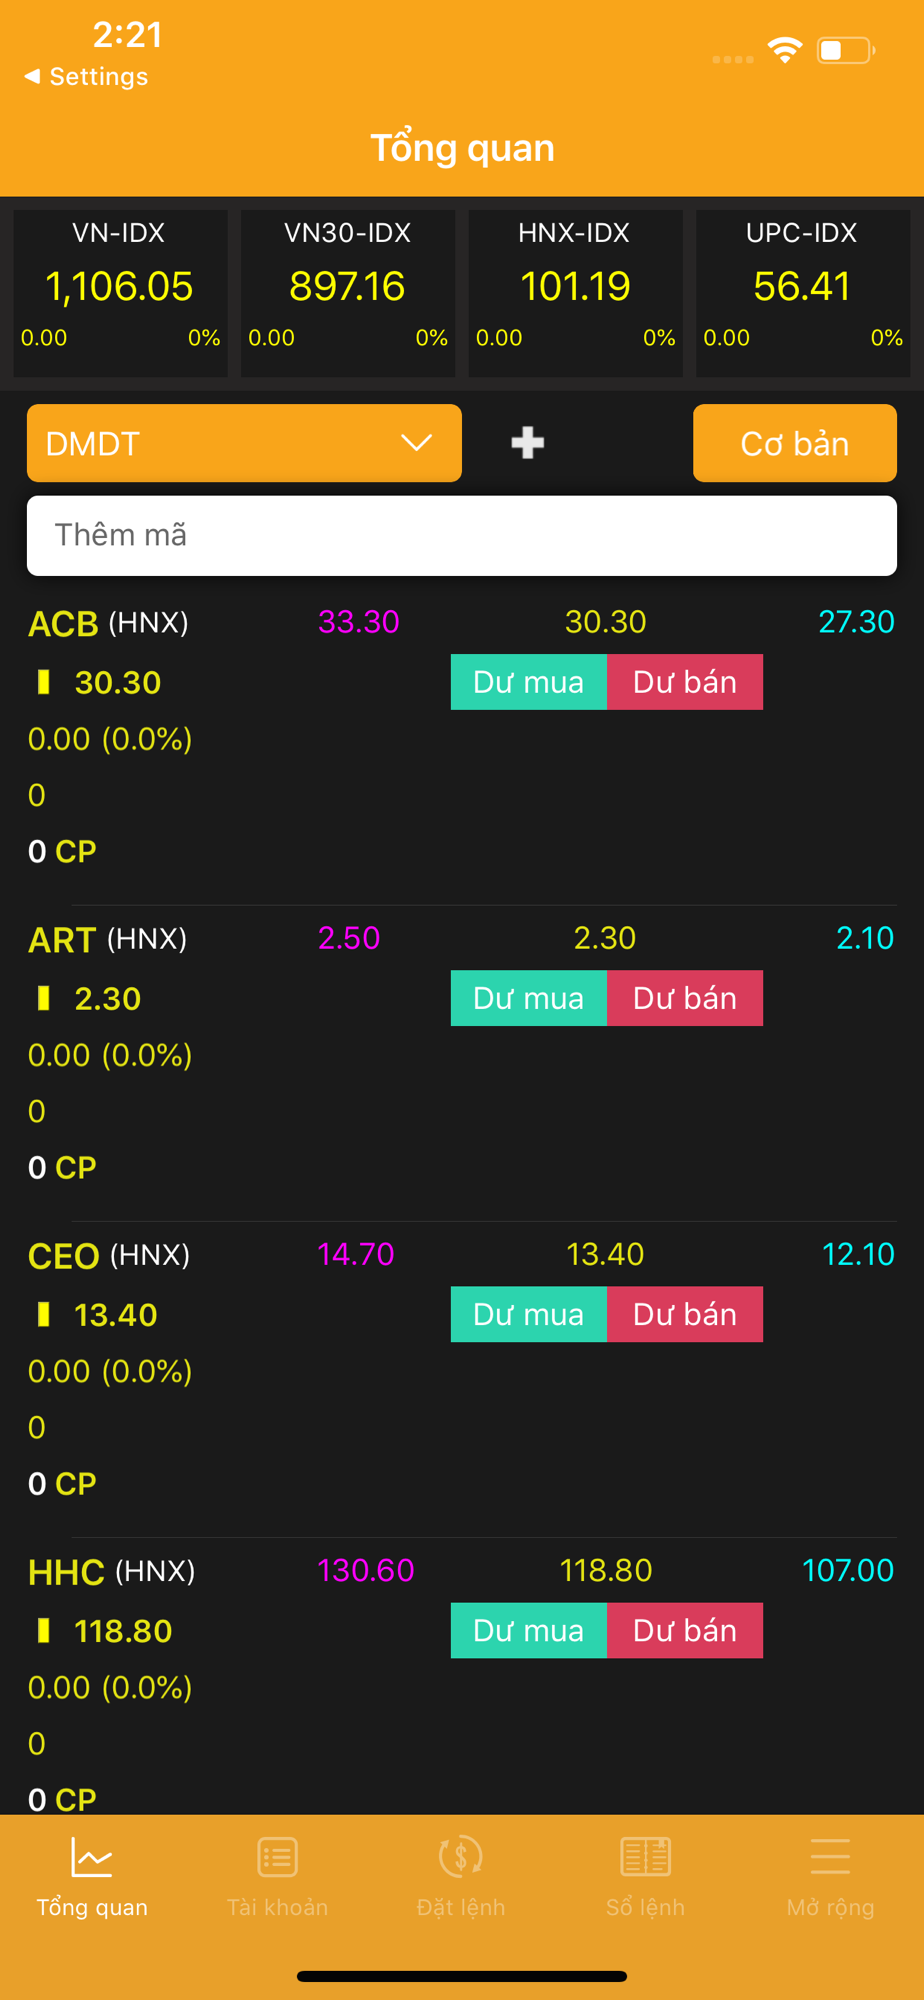Tap Dư bán for ART stock
This screenshot has height=2000, width=924.
click(685, 998)
